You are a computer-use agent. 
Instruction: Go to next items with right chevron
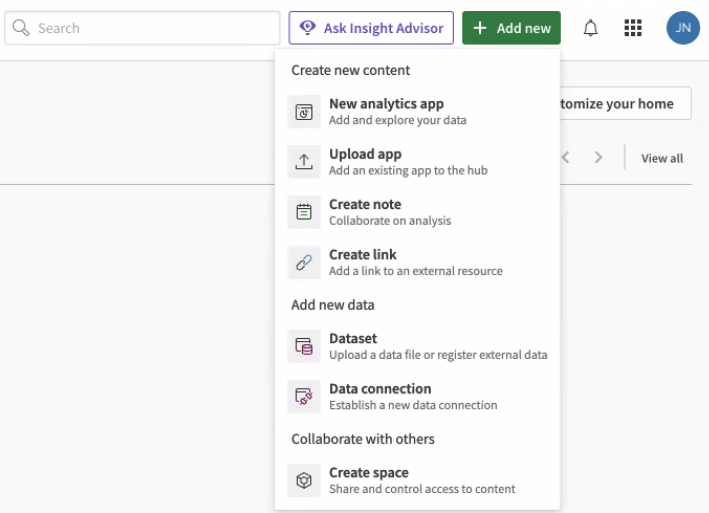(598, 157)
